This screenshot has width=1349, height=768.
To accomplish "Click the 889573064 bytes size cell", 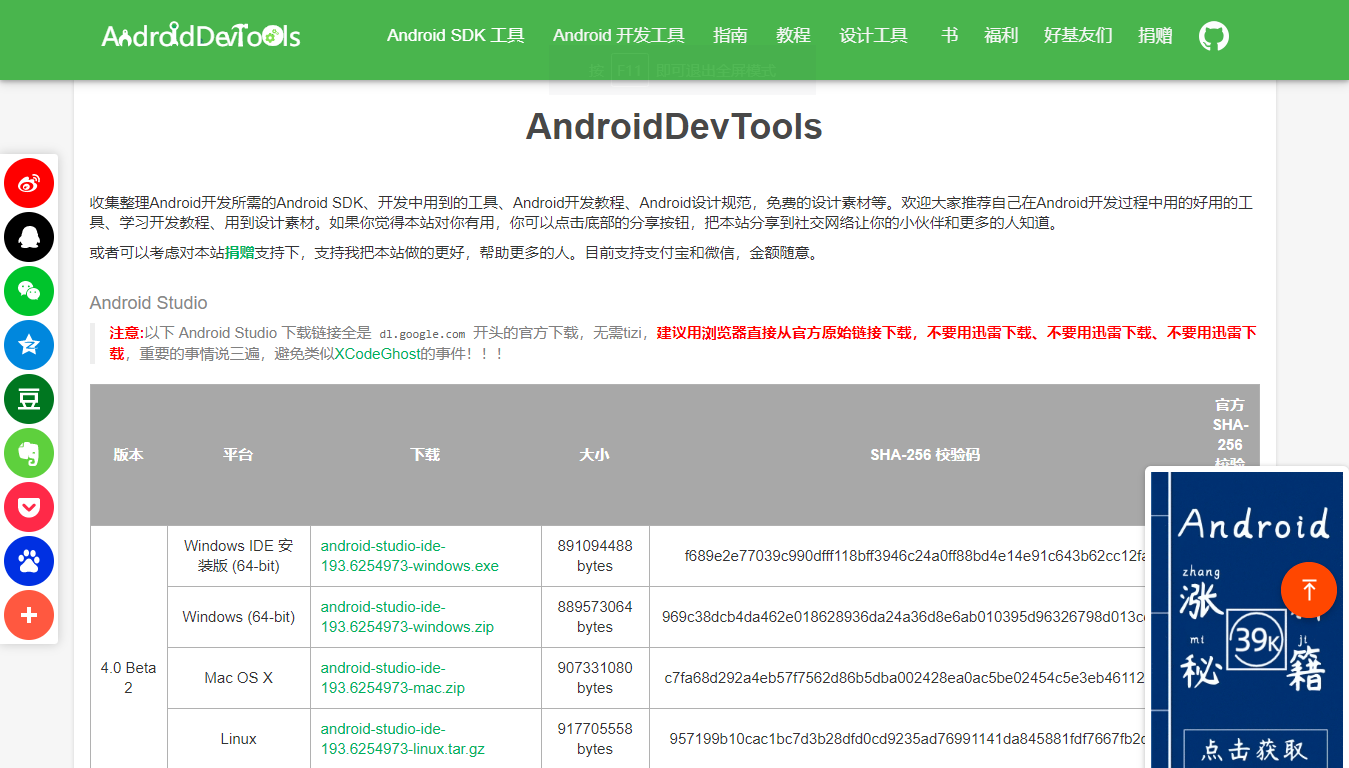I will click(x=595, y=617).
